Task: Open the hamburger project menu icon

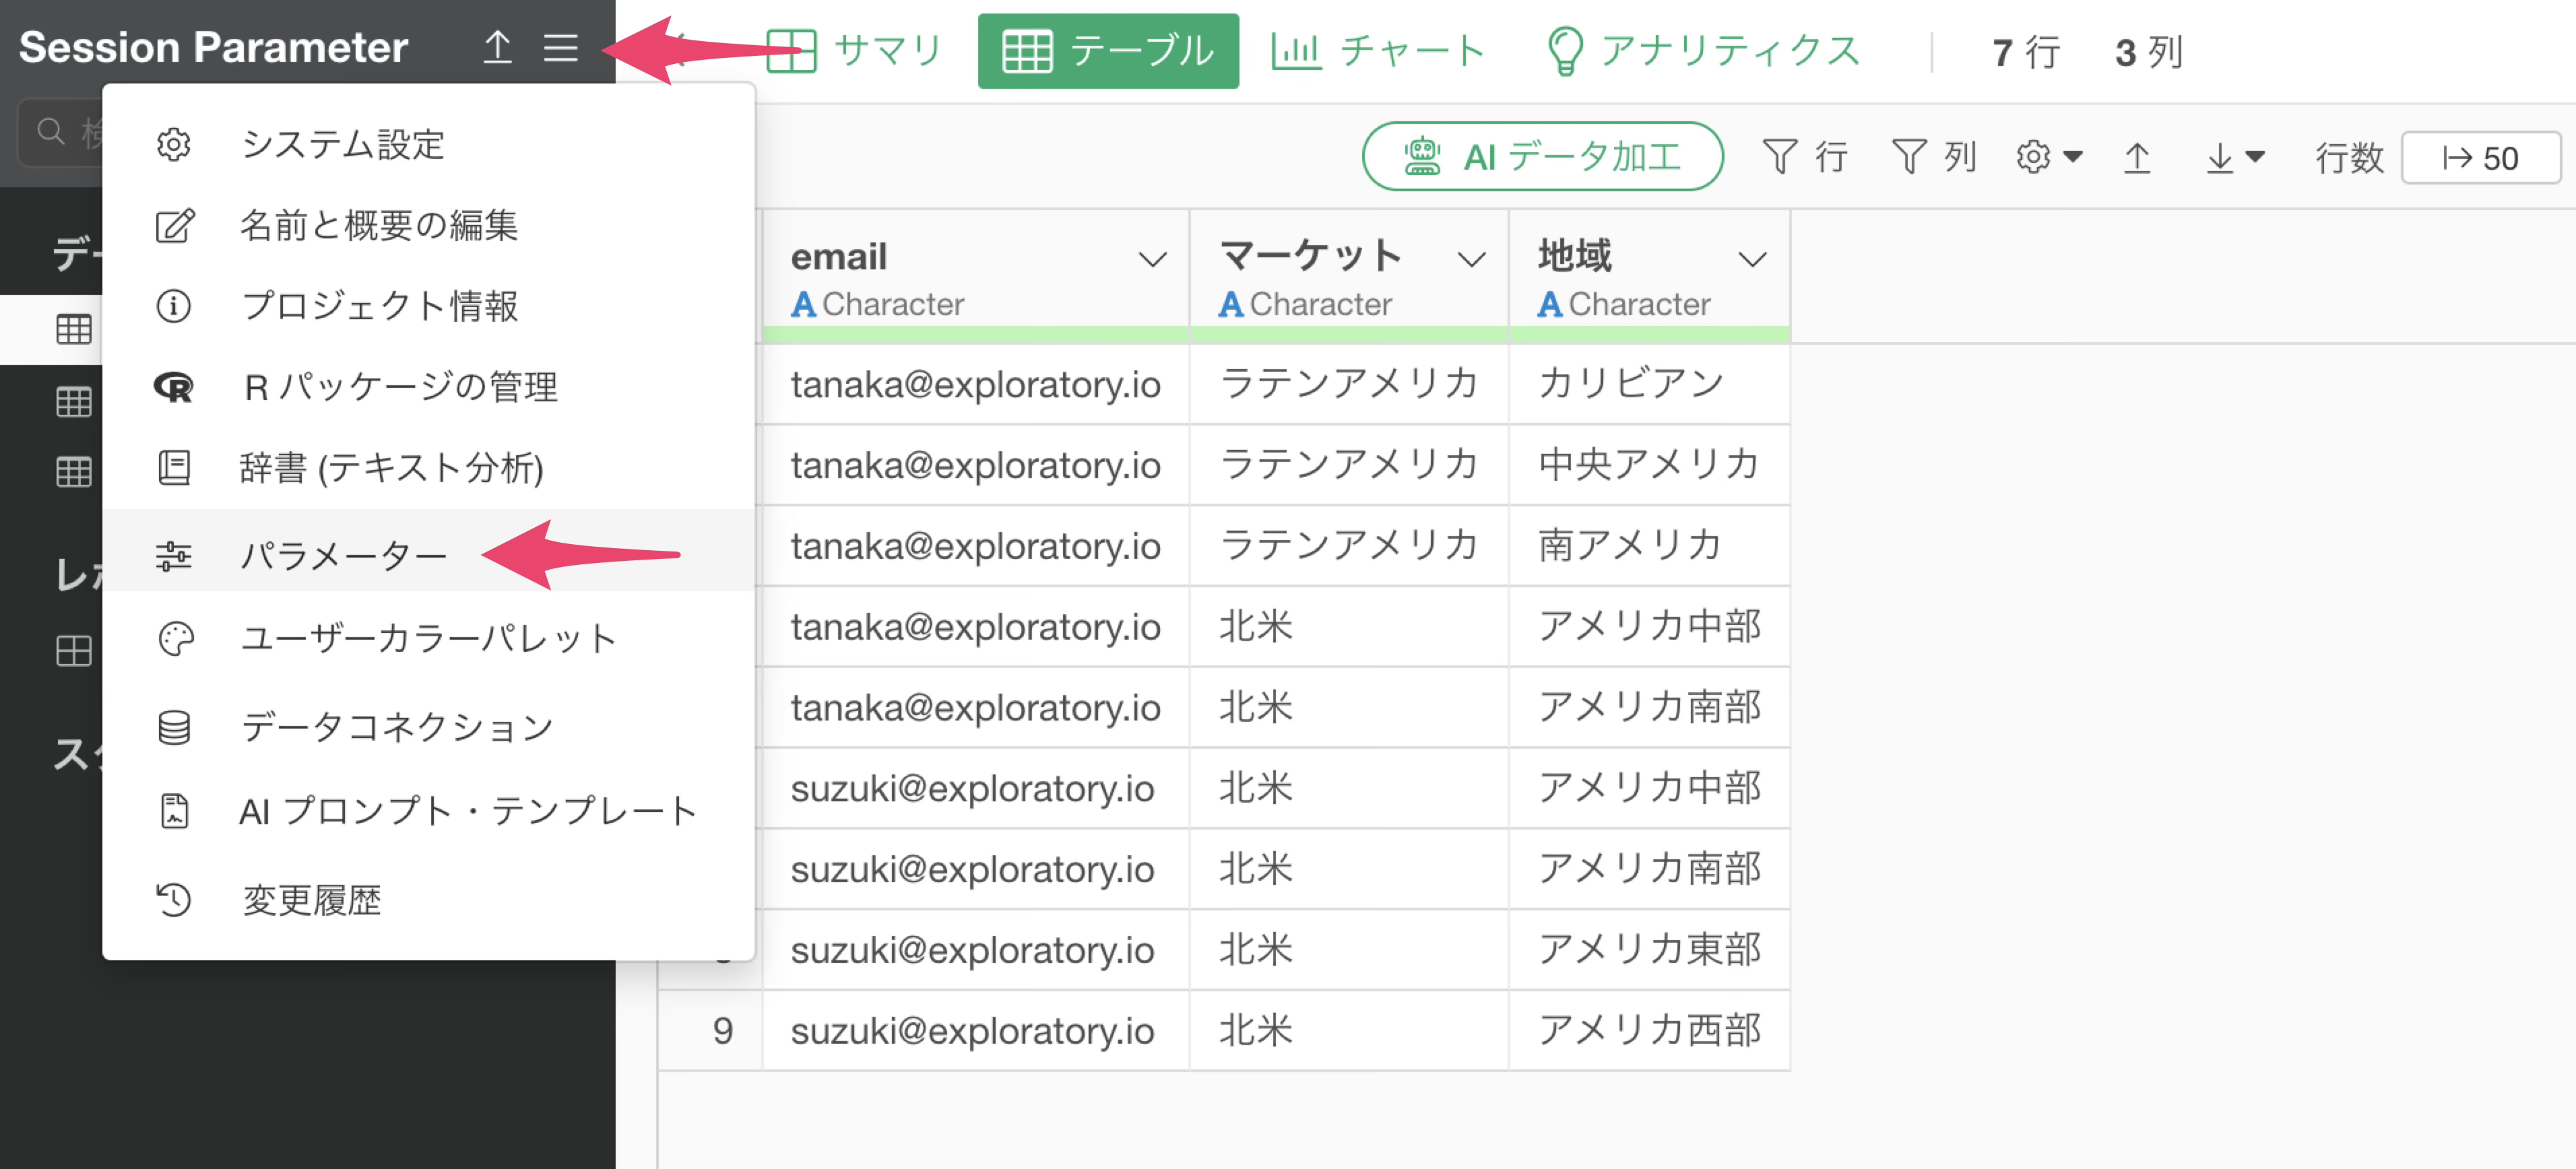Action: point(560,47)
